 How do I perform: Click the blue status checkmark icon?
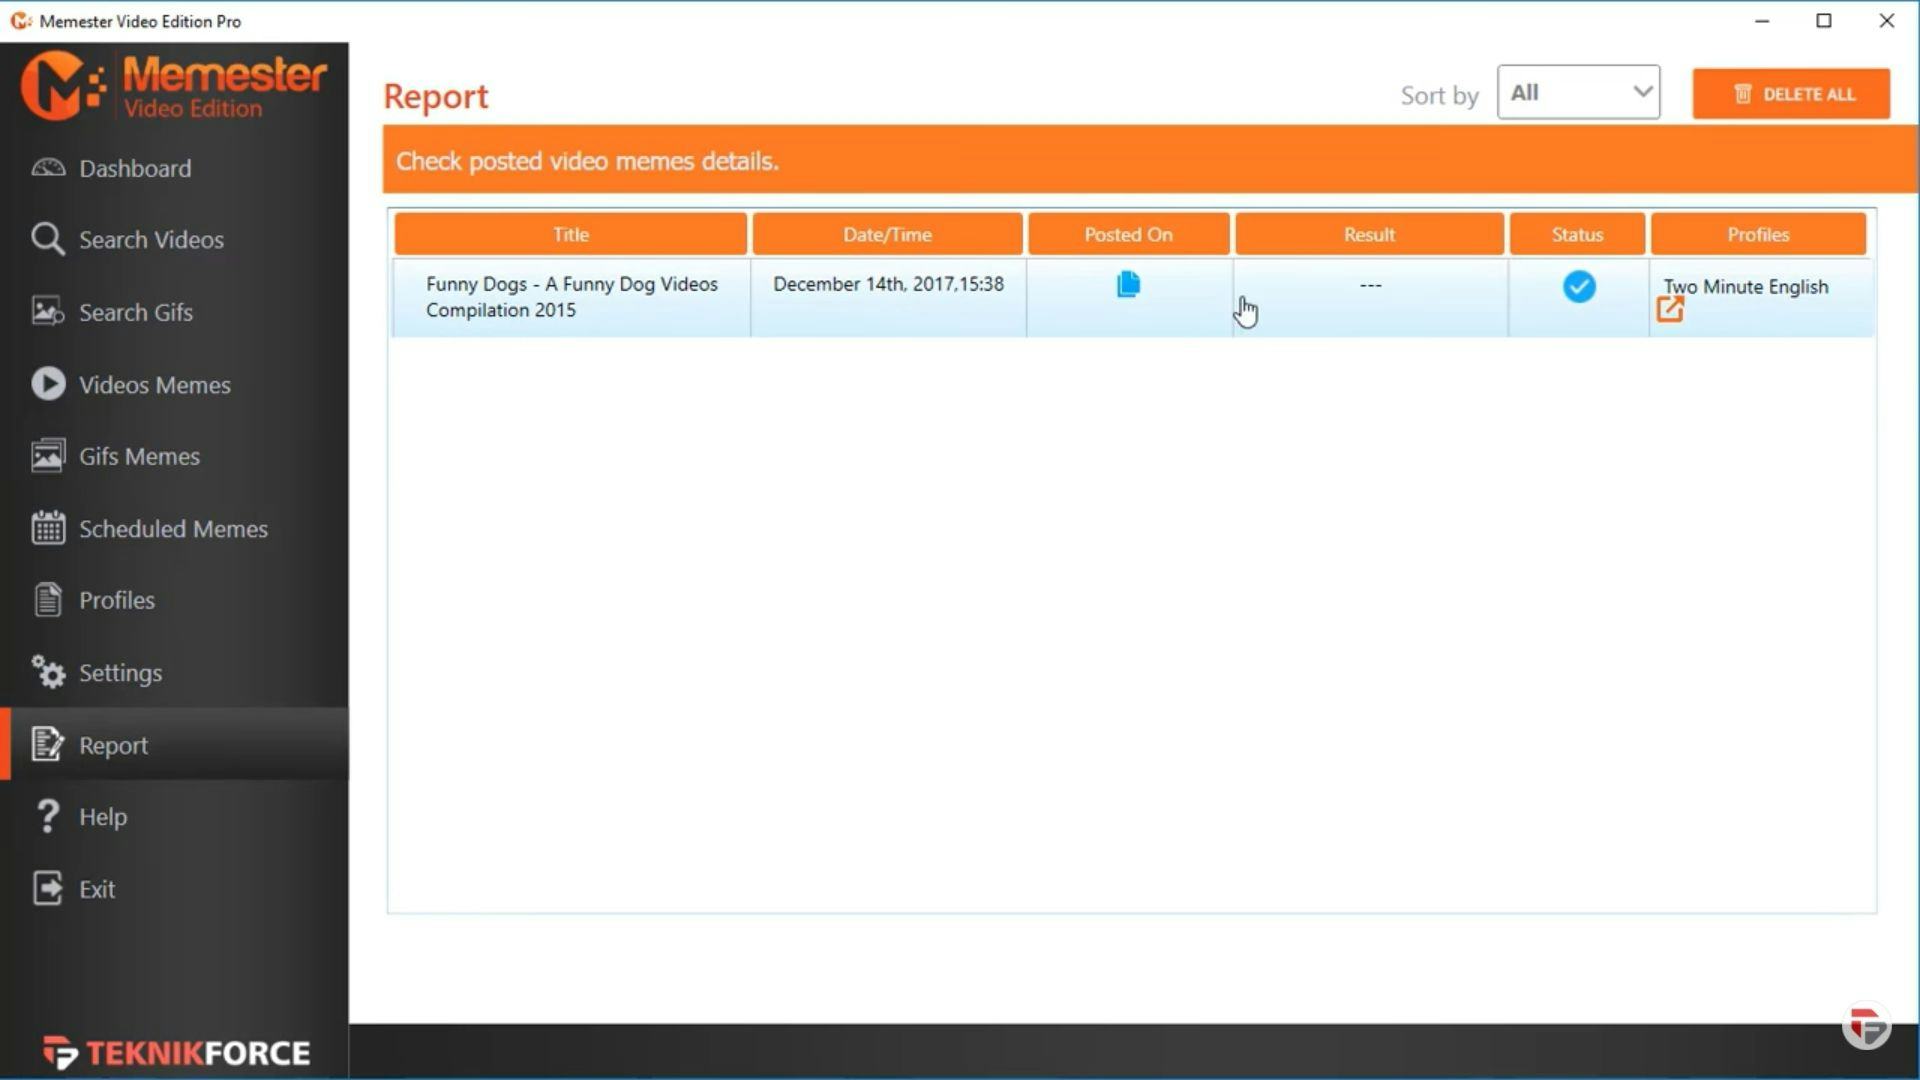[x=1579, y=287]
